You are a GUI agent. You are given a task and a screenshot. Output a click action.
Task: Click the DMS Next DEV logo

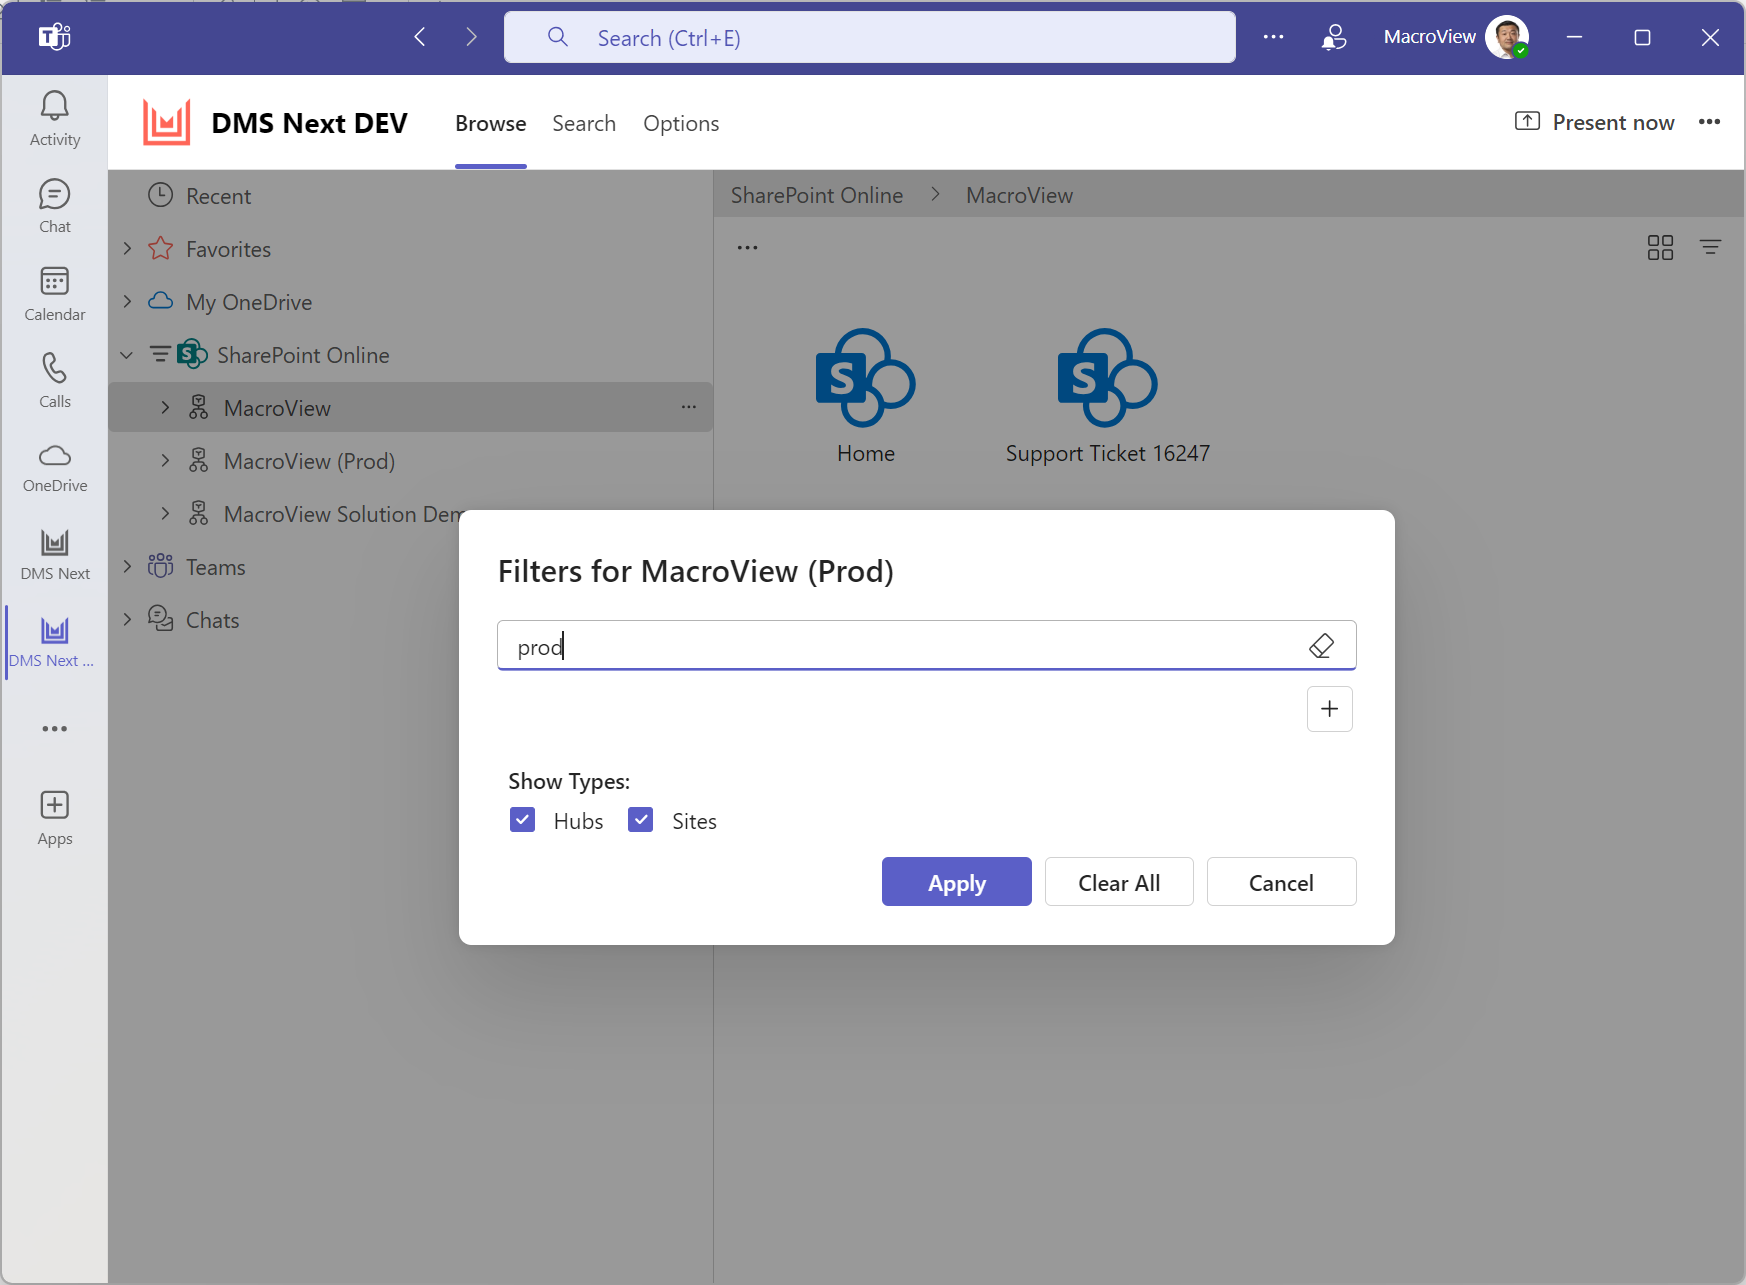[x=166, y=123]
